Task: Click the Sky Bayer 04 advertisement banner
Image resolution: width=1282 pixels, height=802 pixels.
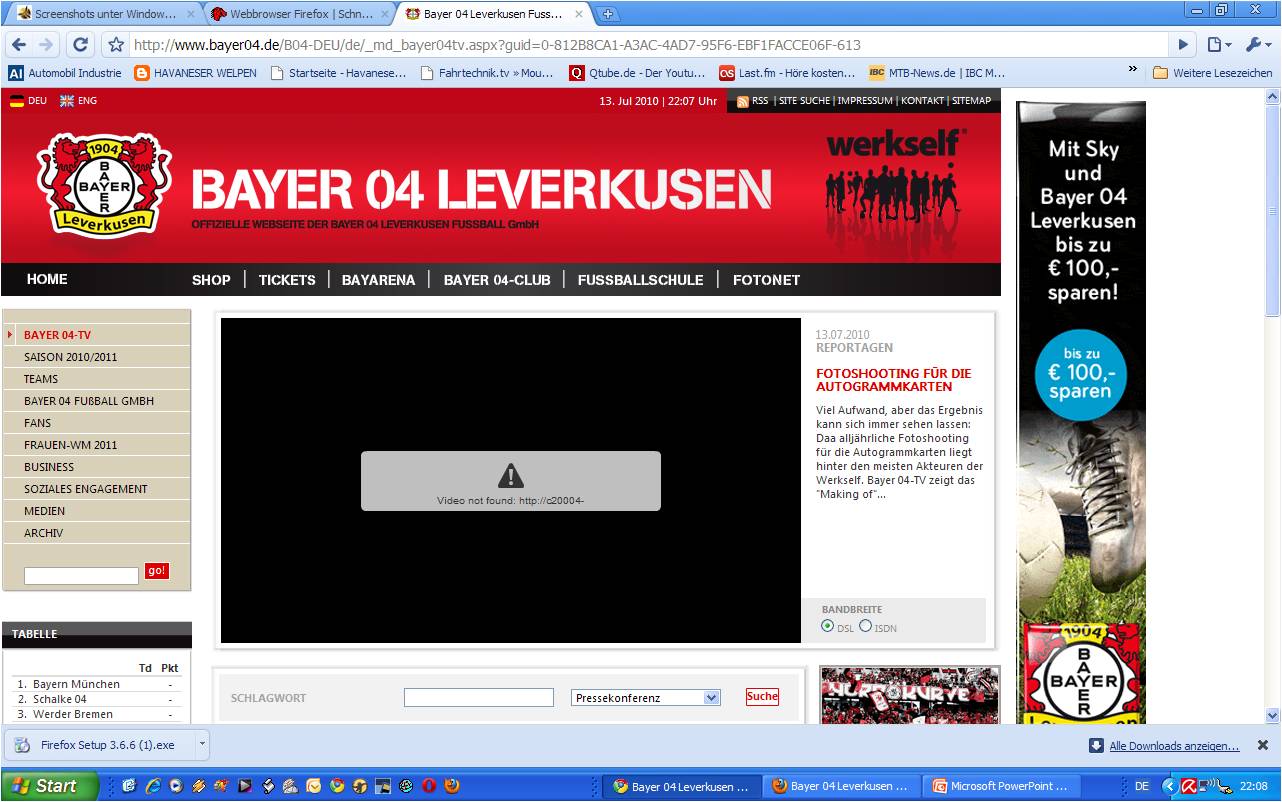Action: 1081,412
